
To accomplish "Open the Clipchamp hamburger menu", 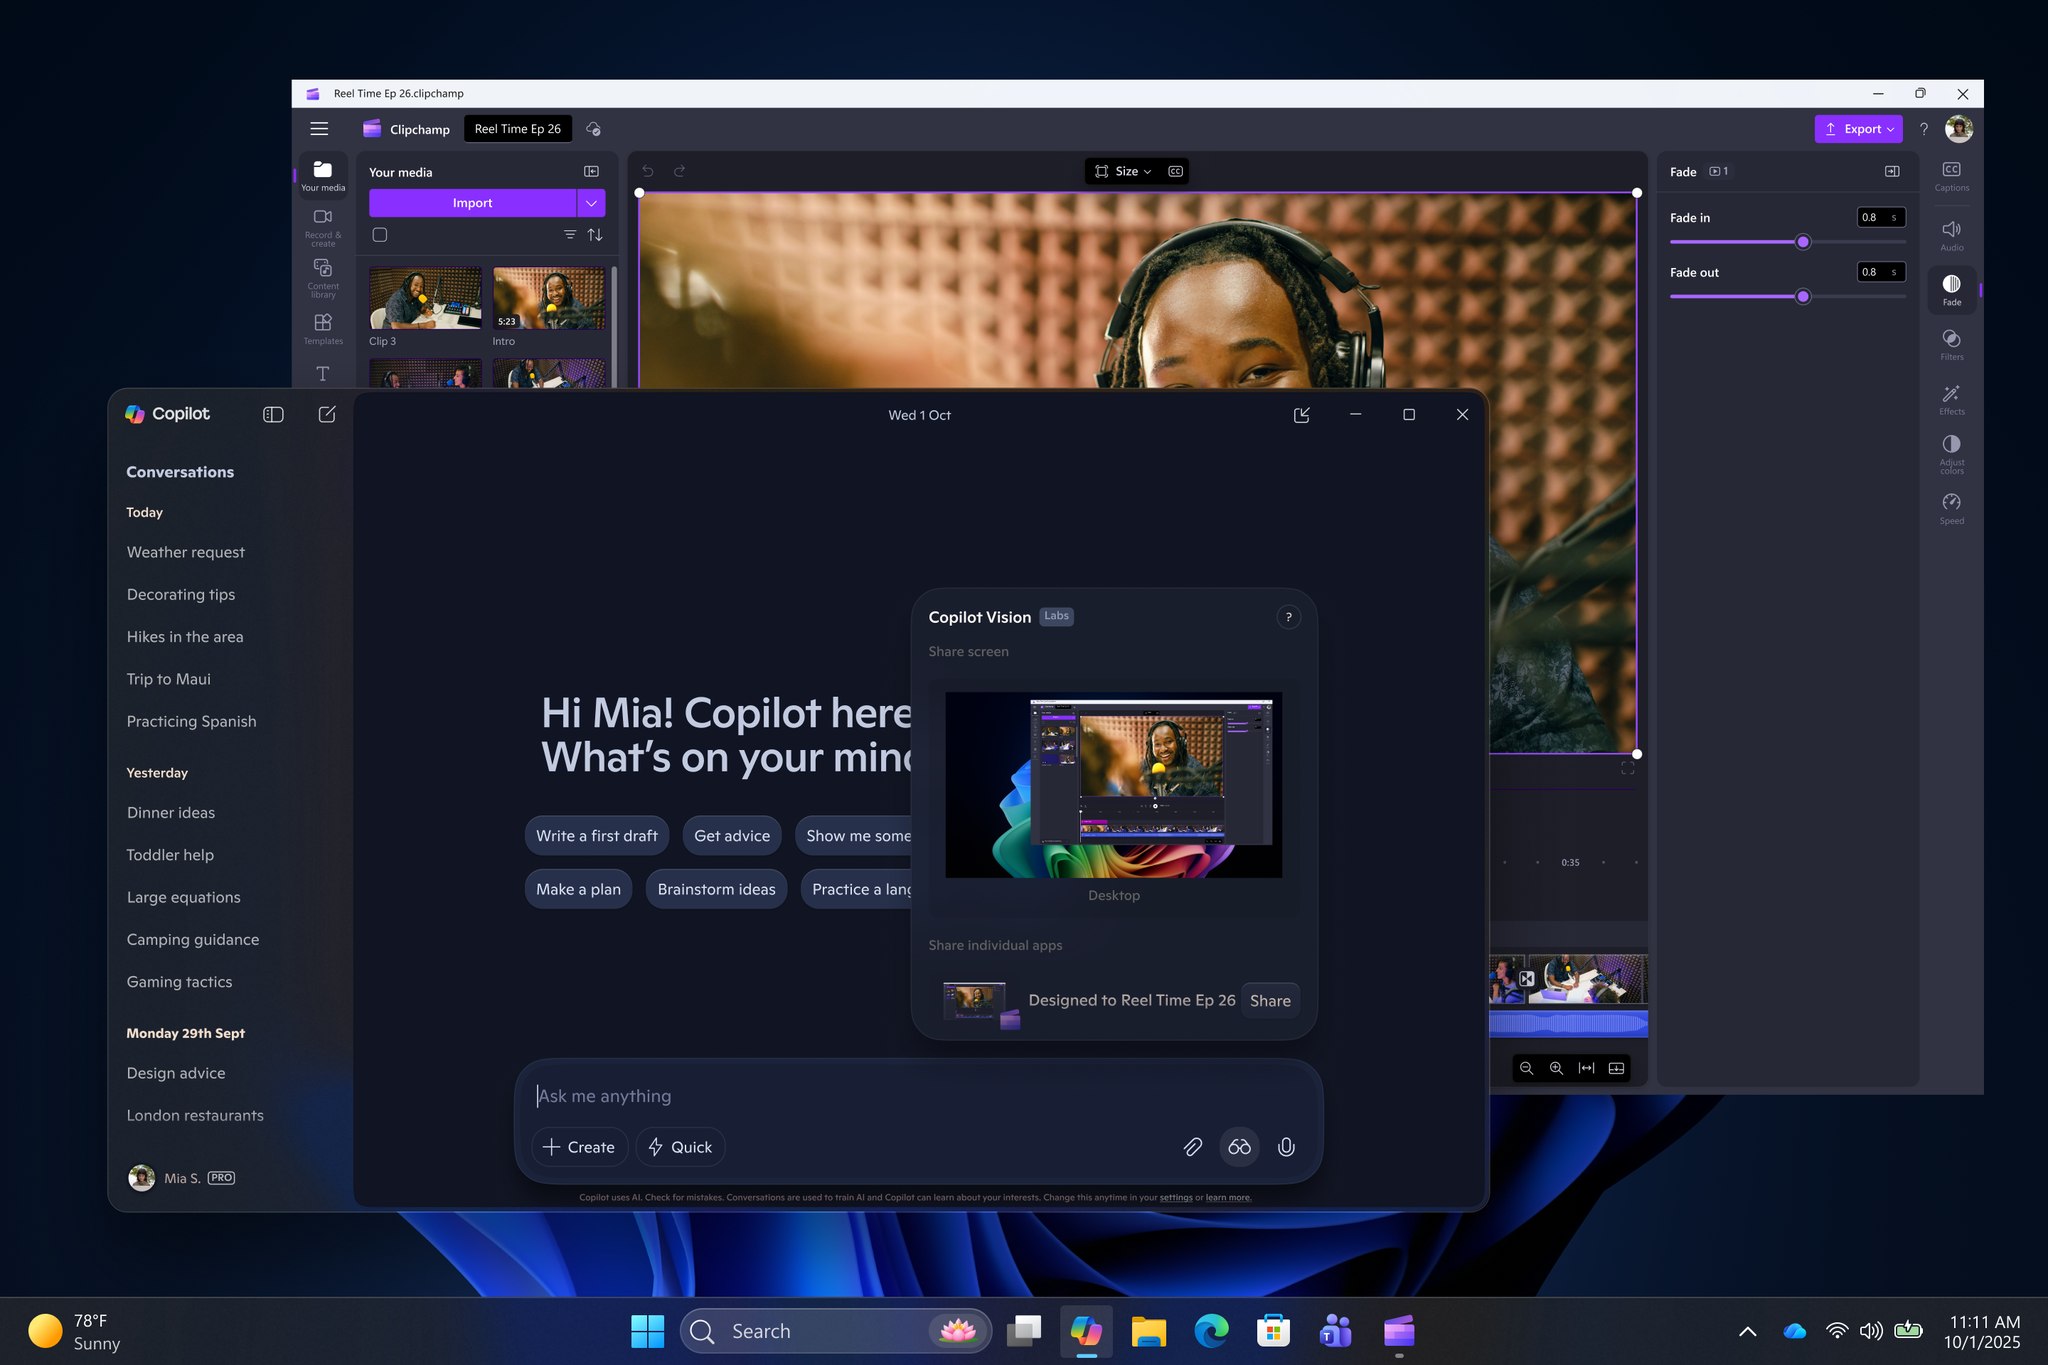I will click(319, 129).
